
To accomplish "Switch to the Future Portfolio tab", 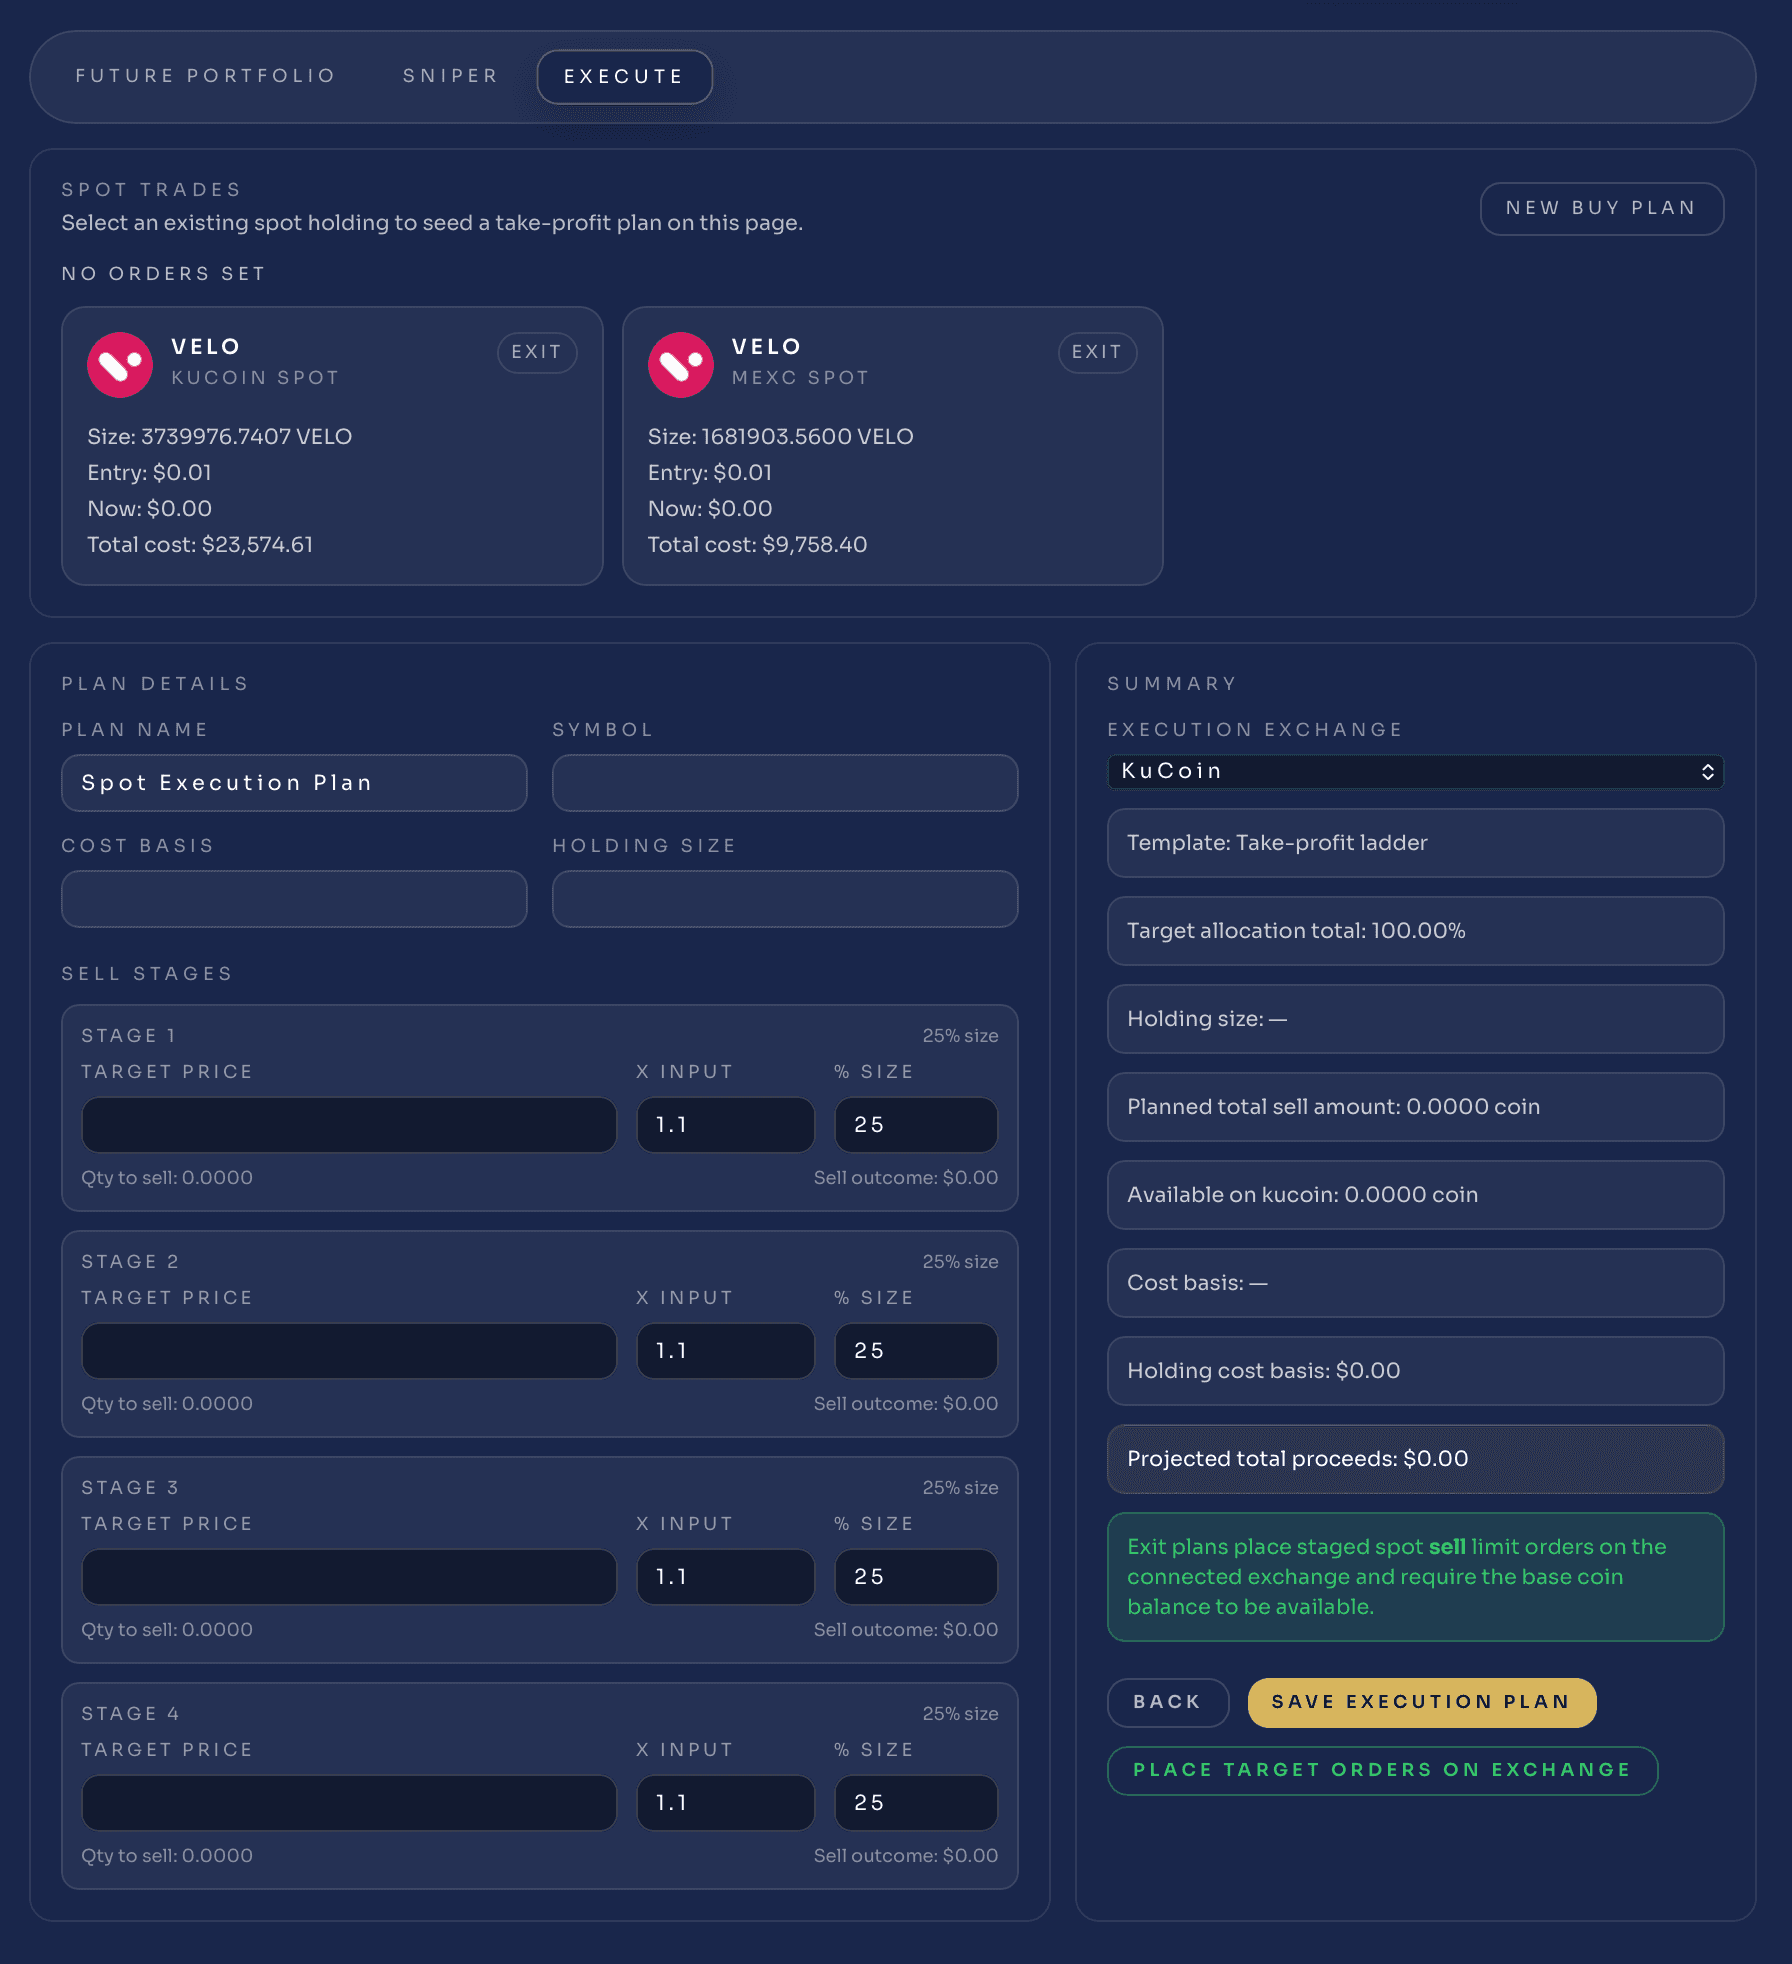I will point(205,76).
